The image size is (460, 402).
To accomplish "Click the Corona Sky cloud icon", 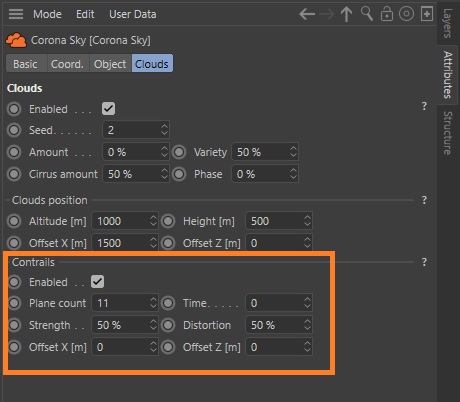I will (16, 40).
